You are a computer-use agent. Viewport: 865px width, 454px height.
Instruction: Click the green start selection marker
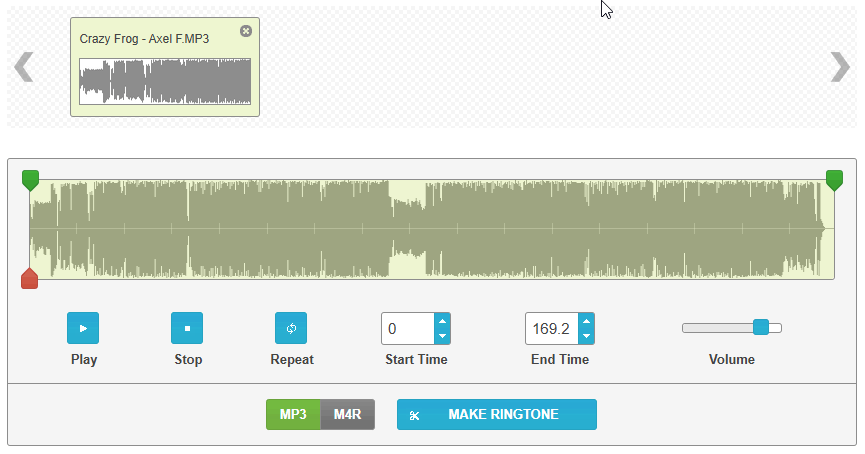click(x=30, y=180)
